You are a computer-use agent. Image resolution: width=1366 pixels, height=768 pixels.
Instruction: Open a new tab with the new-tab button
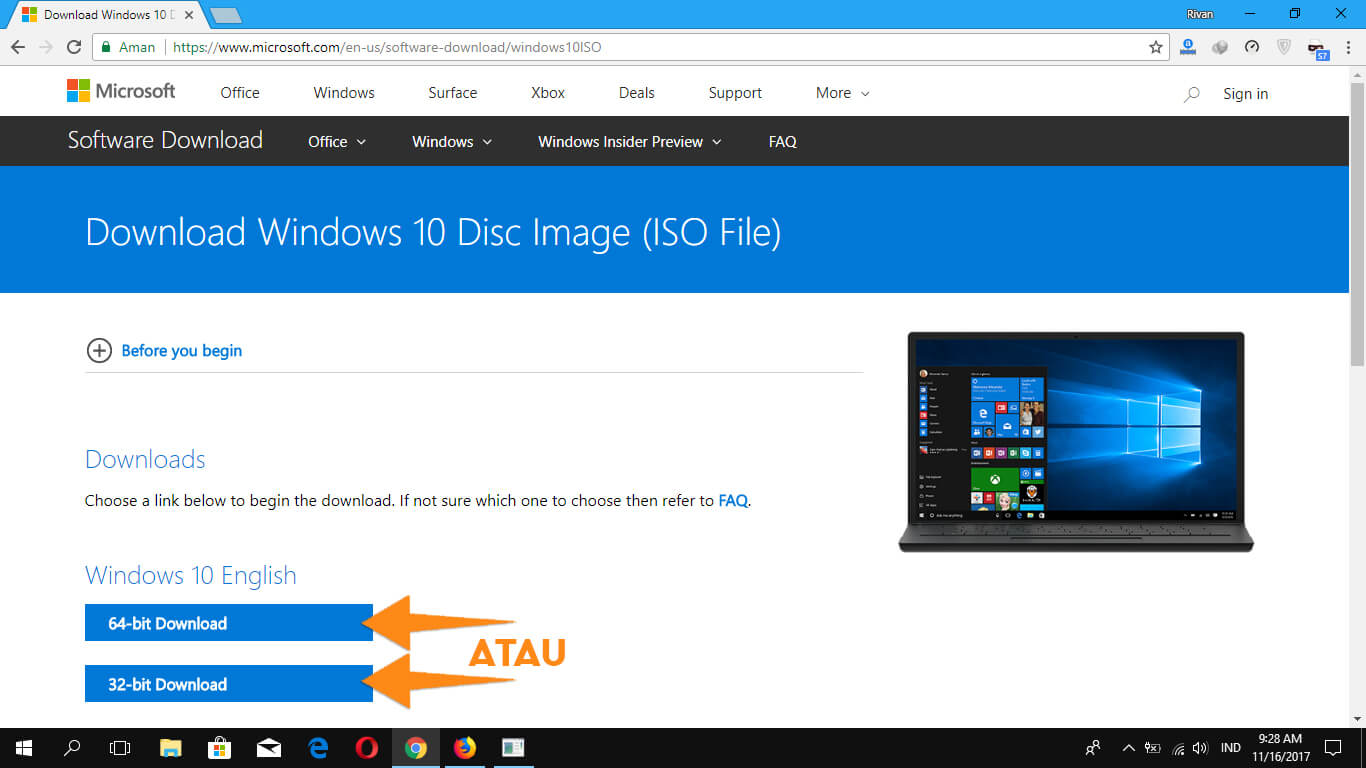click(x=226, y=16)
